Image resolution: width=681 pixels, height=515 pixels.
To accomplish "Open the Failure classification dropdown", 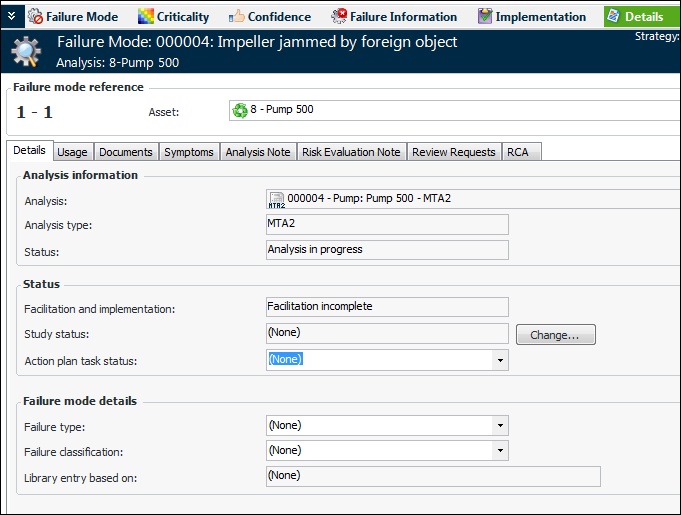I will (500, 451).
